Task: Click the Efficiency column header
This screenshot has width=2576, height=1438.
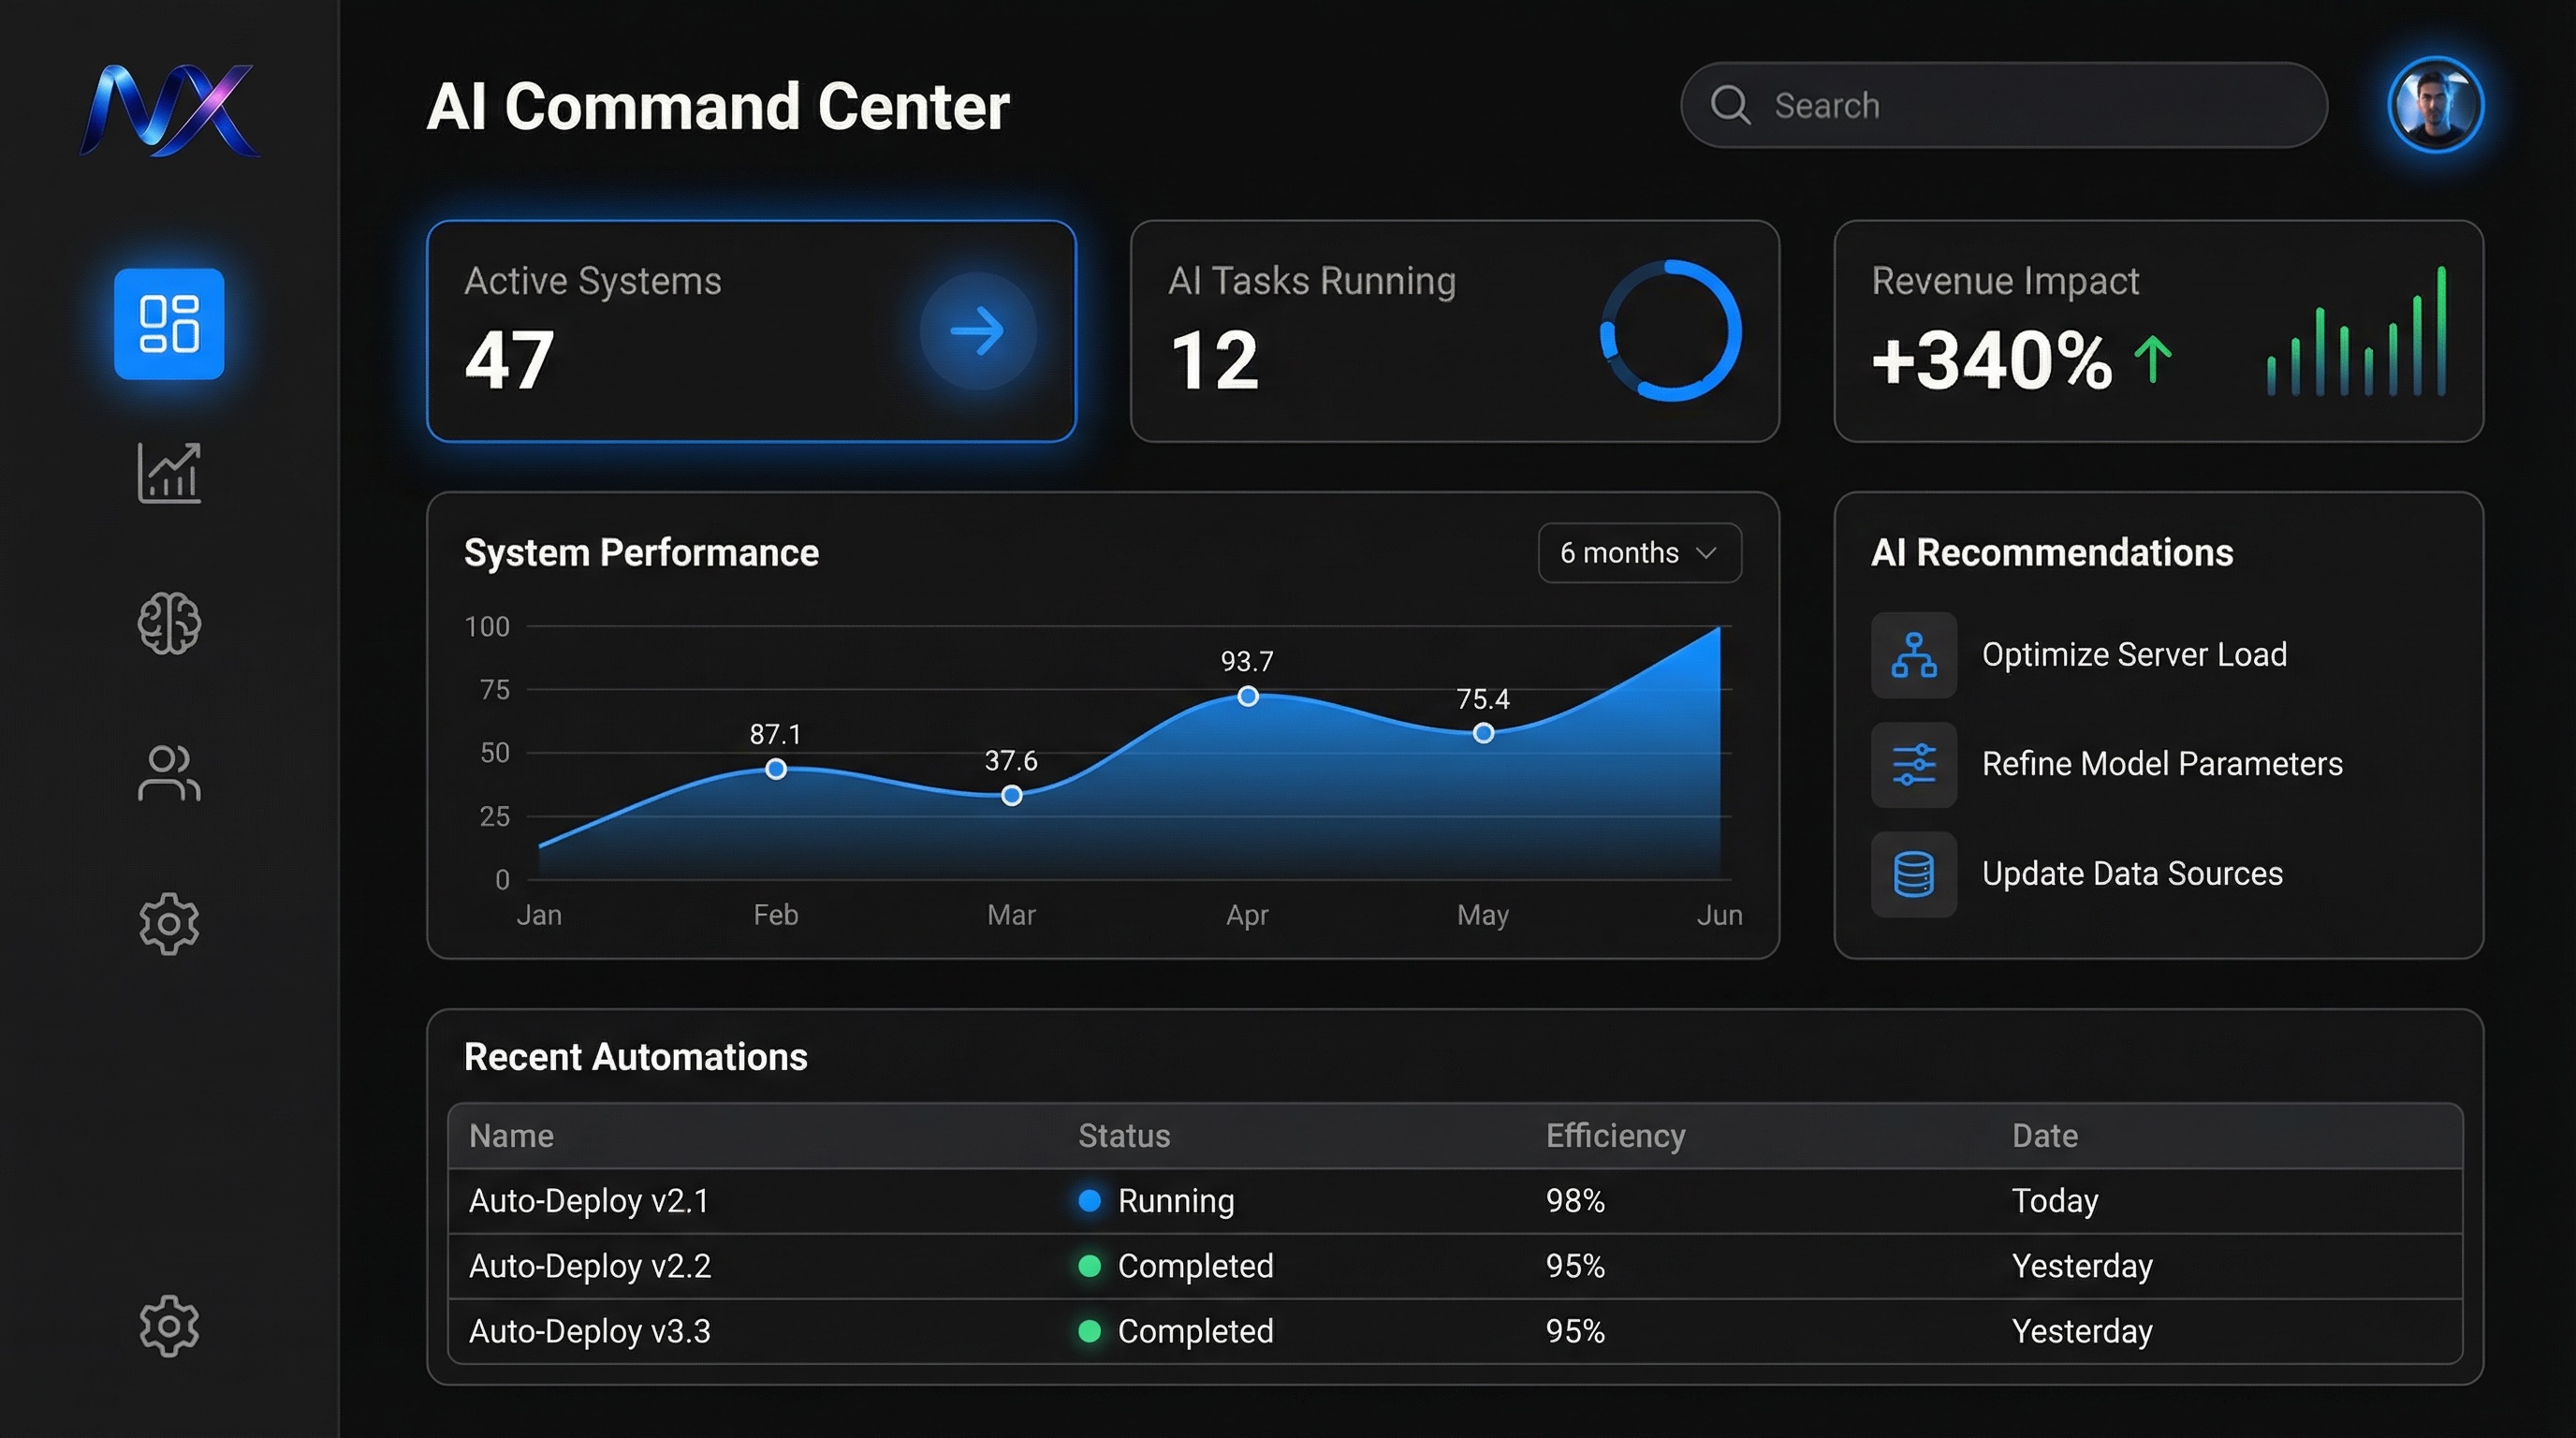Action: pyautogui.click(x=1615, y=1136)
